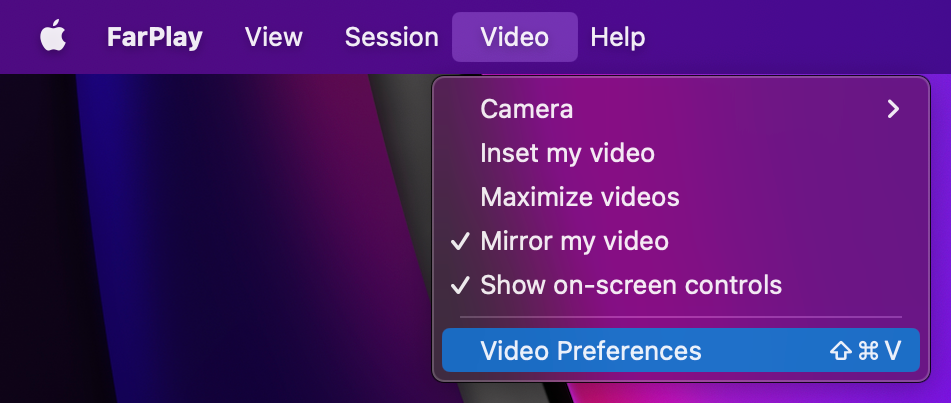Disable Mirror my video

point(574,242)
